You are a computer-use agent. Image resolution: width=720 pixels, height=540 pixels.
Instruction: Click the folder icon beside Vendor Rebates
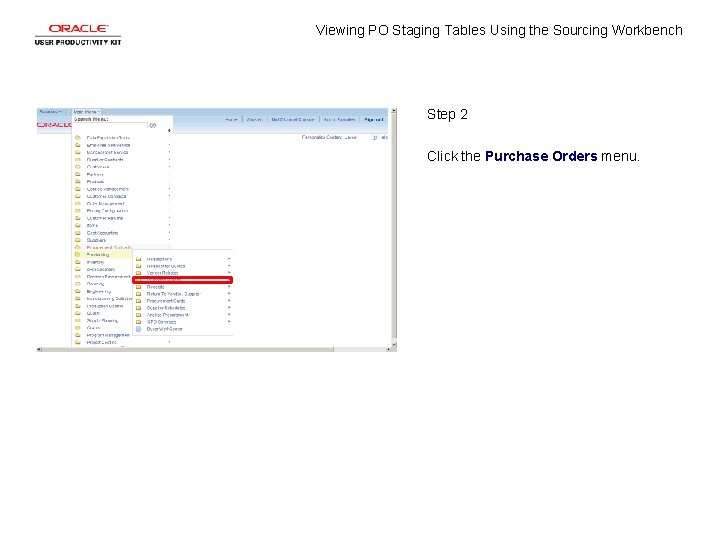tap(139, 273)
